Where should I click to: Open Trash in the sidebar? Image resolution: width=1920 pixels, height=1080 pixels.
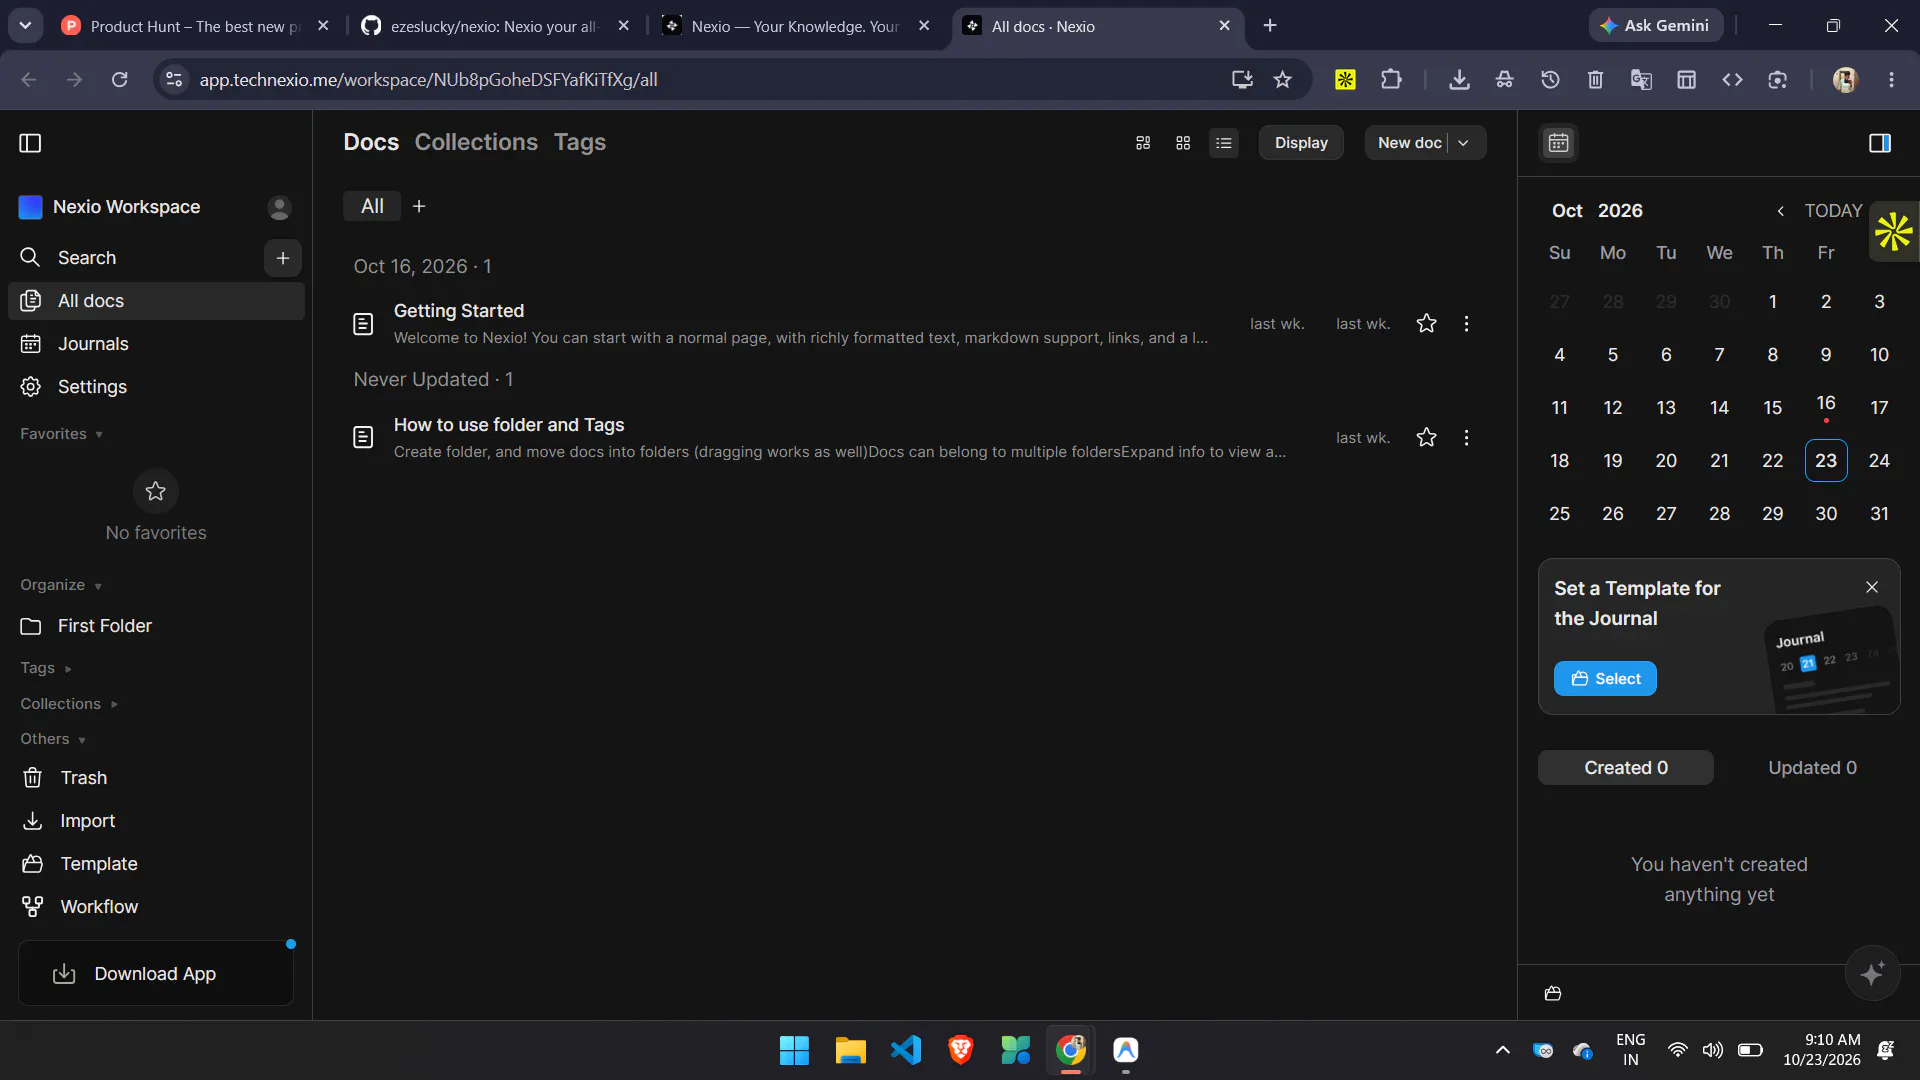click(x=156, y=778)
